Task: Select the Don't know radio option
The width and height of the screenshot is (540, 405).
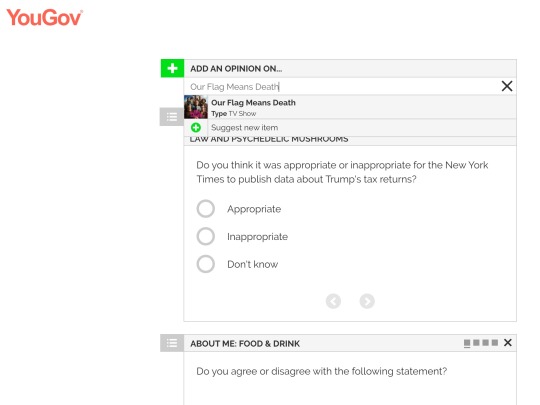Action: (206, 264)
